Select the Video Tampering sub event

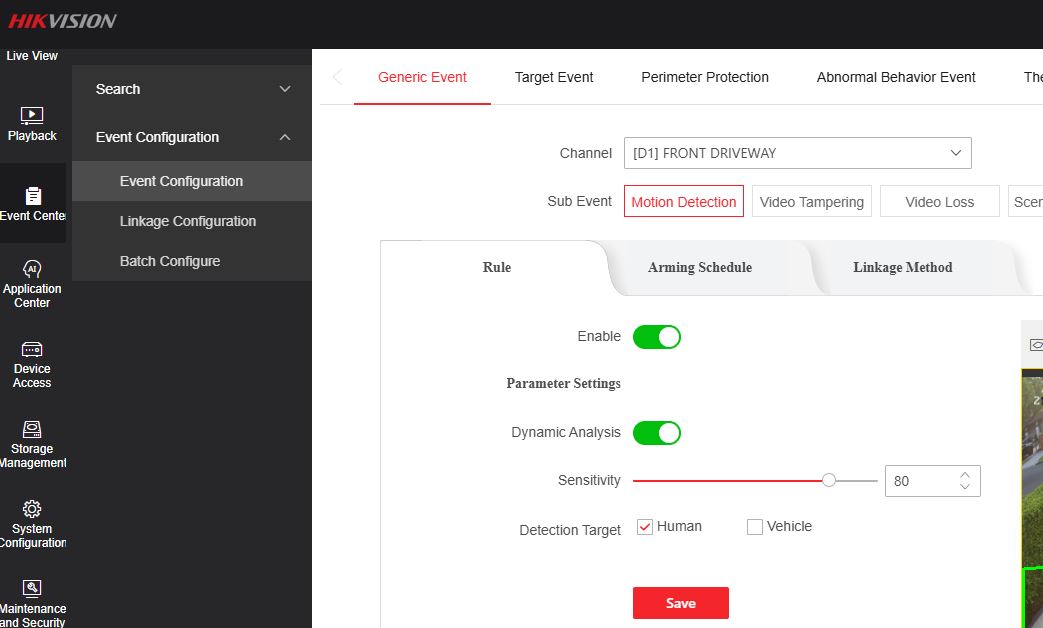click(x=811, y=202)
